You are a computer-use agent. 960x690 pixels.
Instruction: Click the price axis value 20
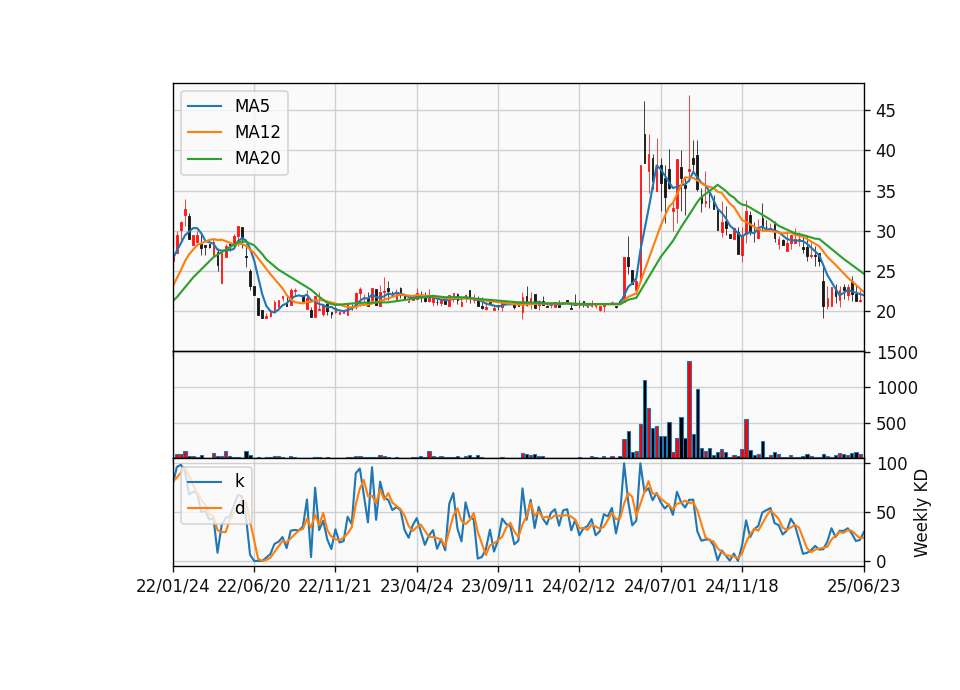point(885,312)
